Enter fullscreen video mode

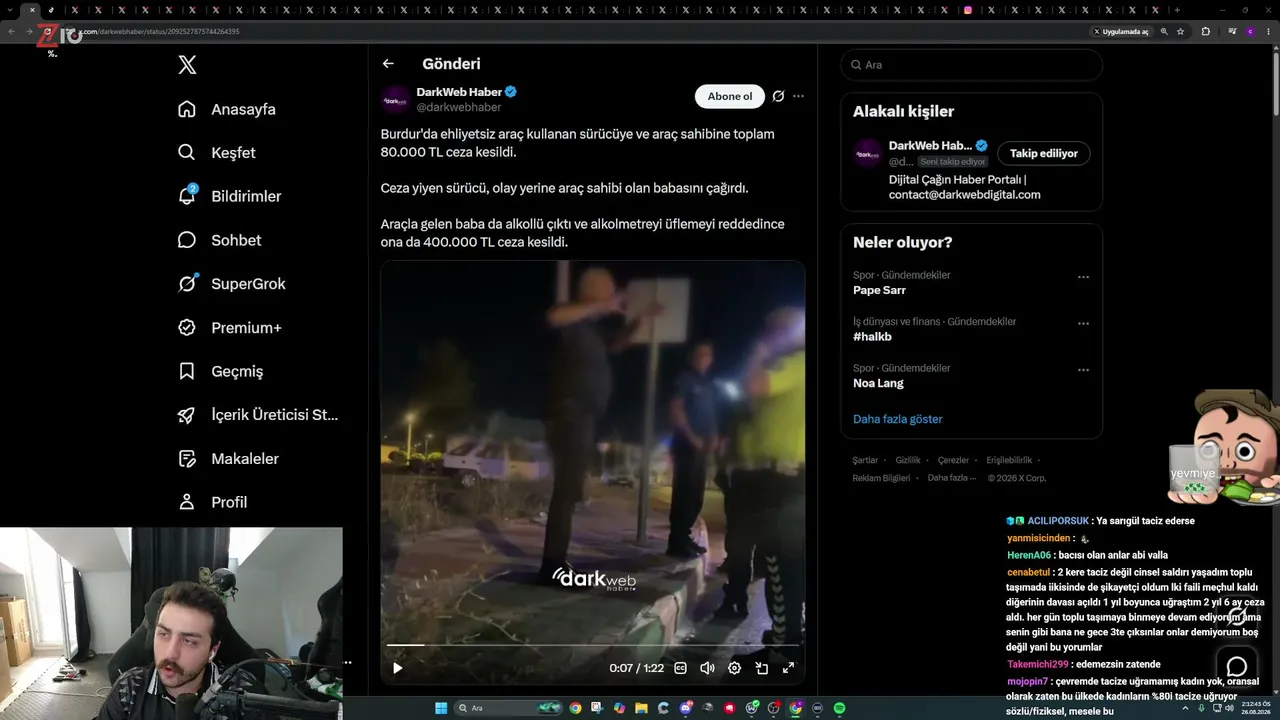tap(788, 668)
